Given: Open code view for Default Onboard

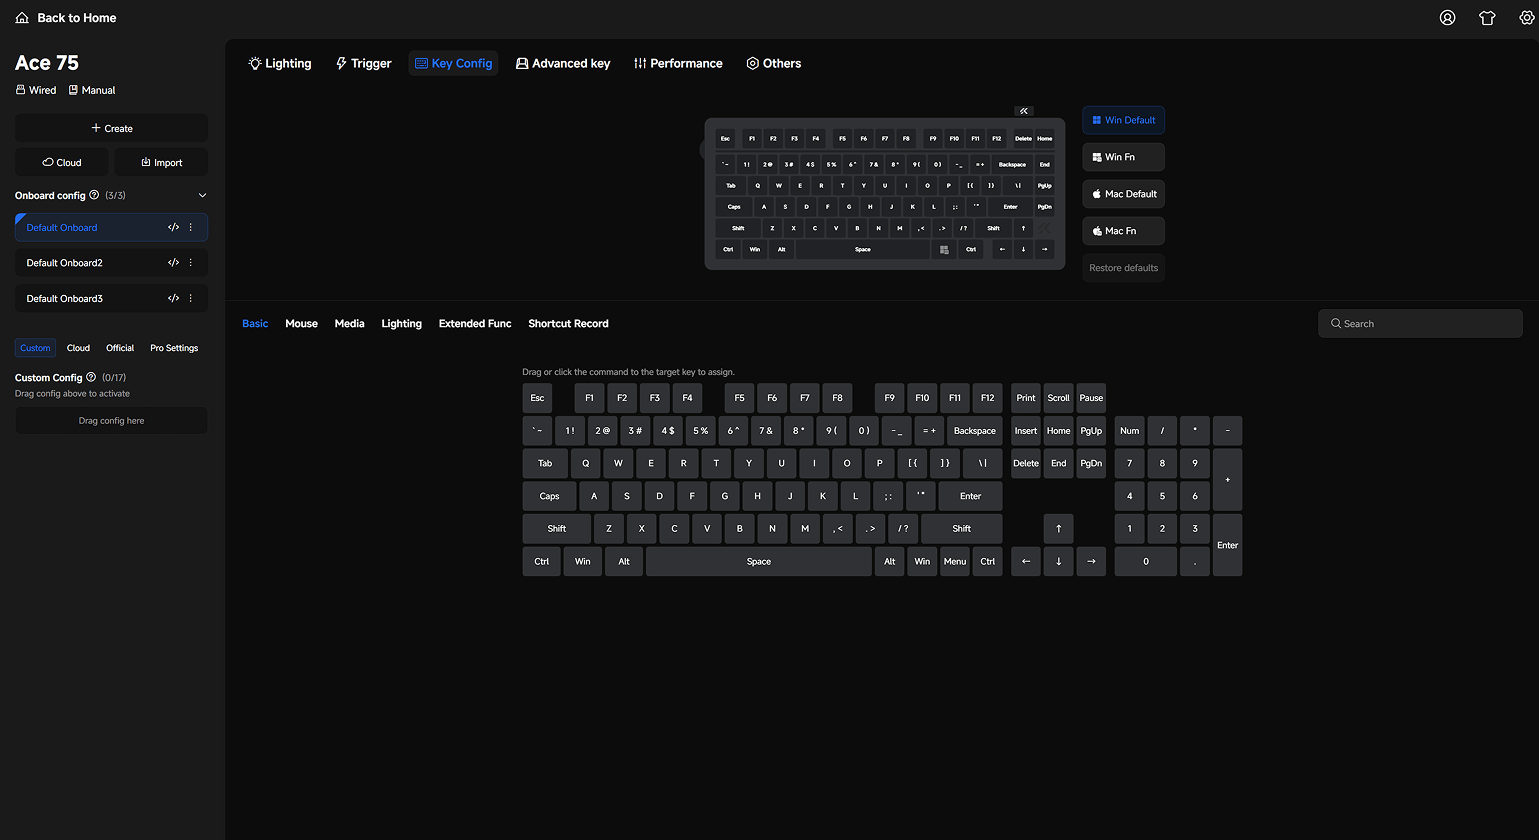Looking at the screenshot, I should point(173,227).
